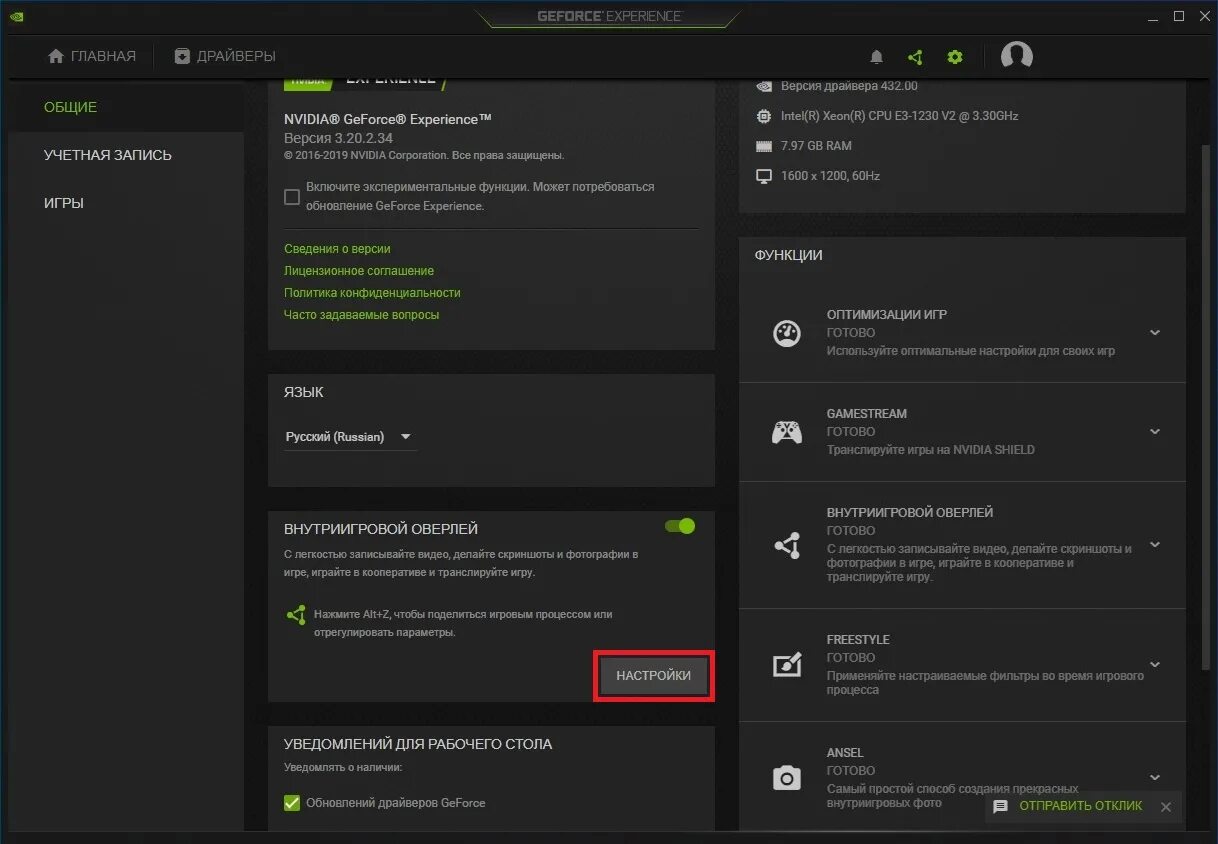Click the Версия драйвера 432.00 text
Viewport: 1218px width, 844px height.
849,86
